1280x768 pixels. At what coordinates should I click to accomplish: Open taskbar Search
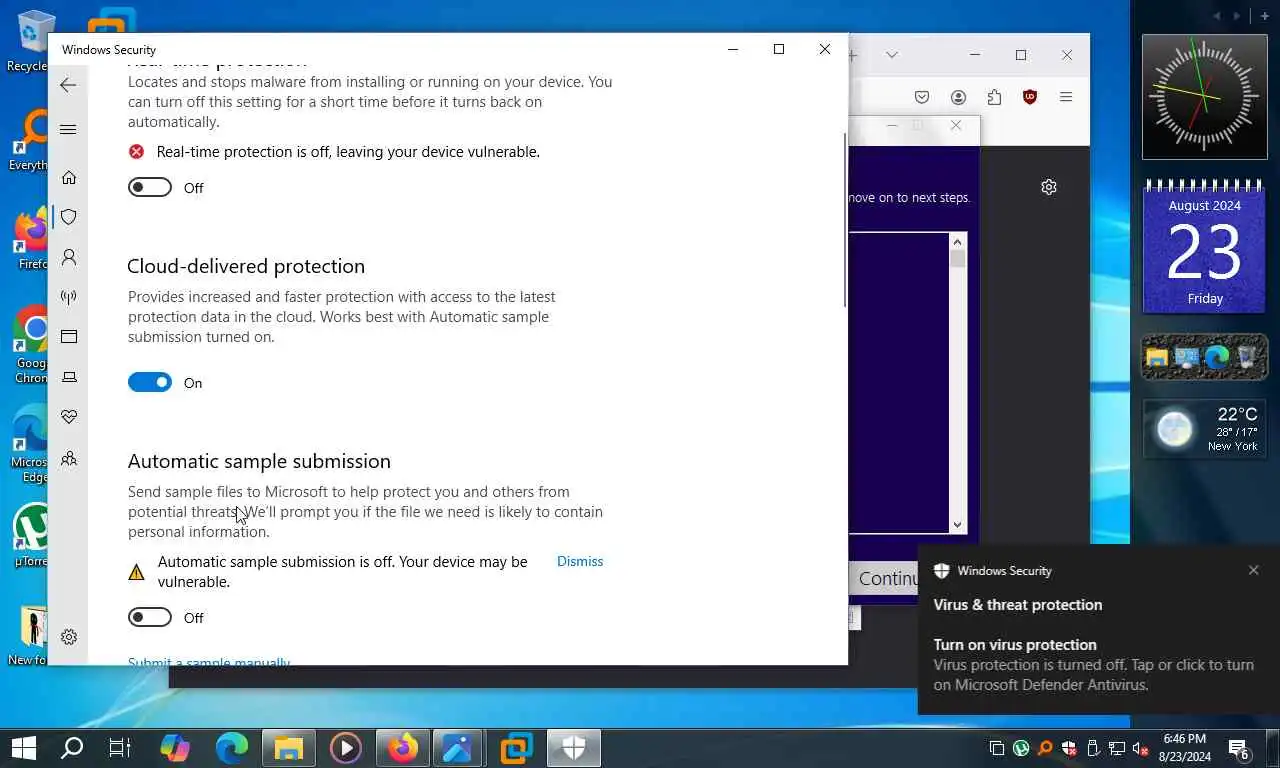click(x=72, y=748)
